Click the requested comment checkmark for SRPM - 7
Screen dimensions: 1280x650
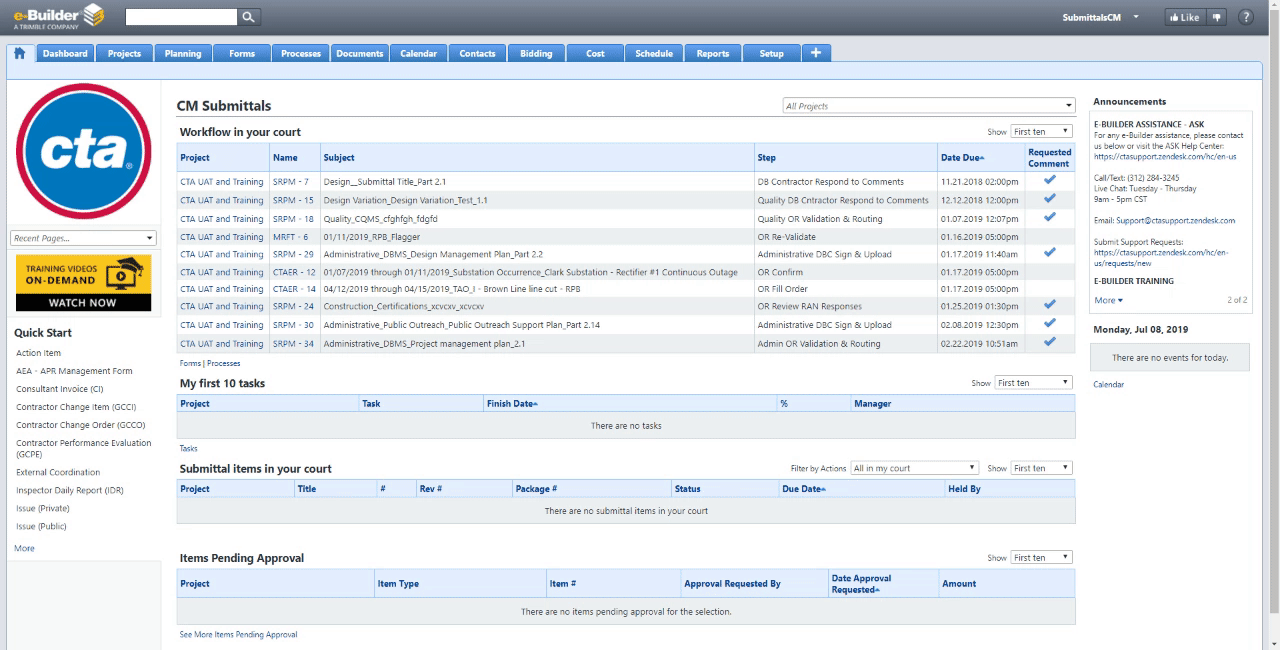pos(1049,181)
